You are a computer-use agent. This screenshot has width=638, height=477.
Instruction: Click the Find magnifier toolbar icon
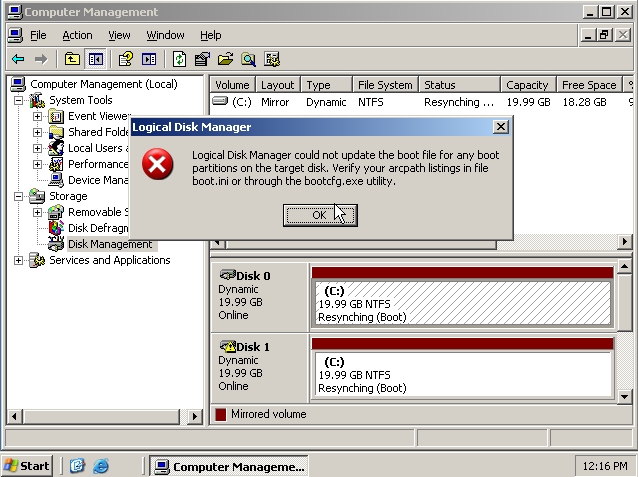(248, 59)
